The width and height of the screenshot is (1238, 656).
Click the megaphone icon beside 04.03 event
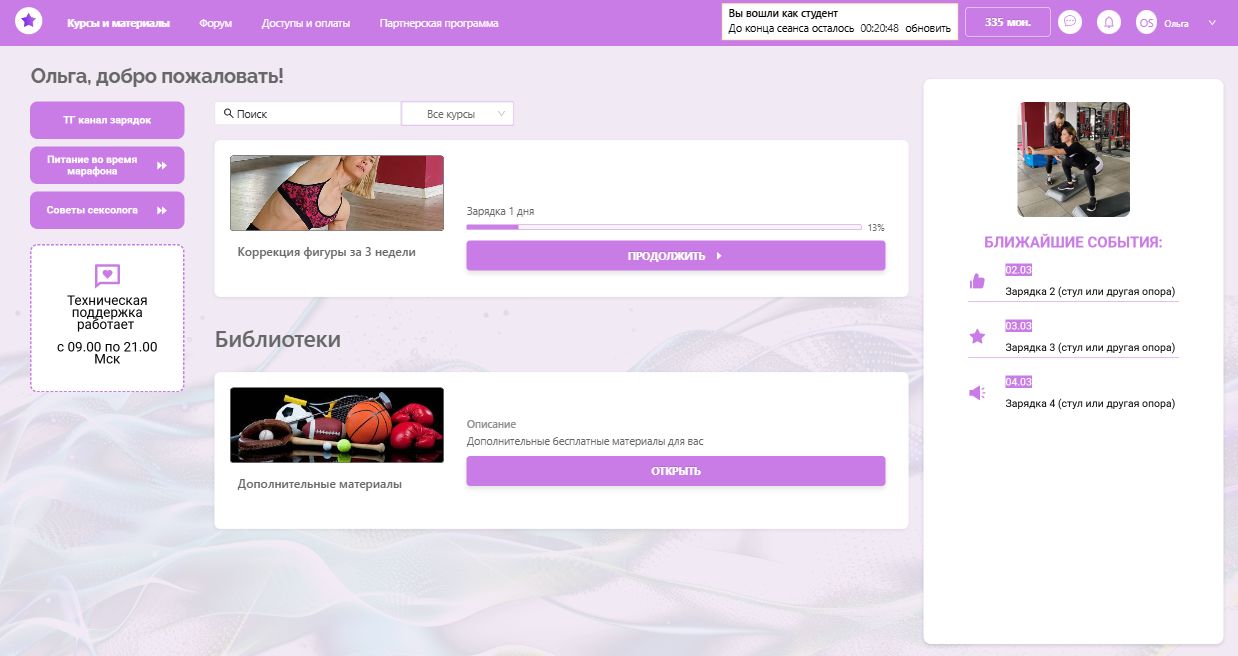pos(977,393)
